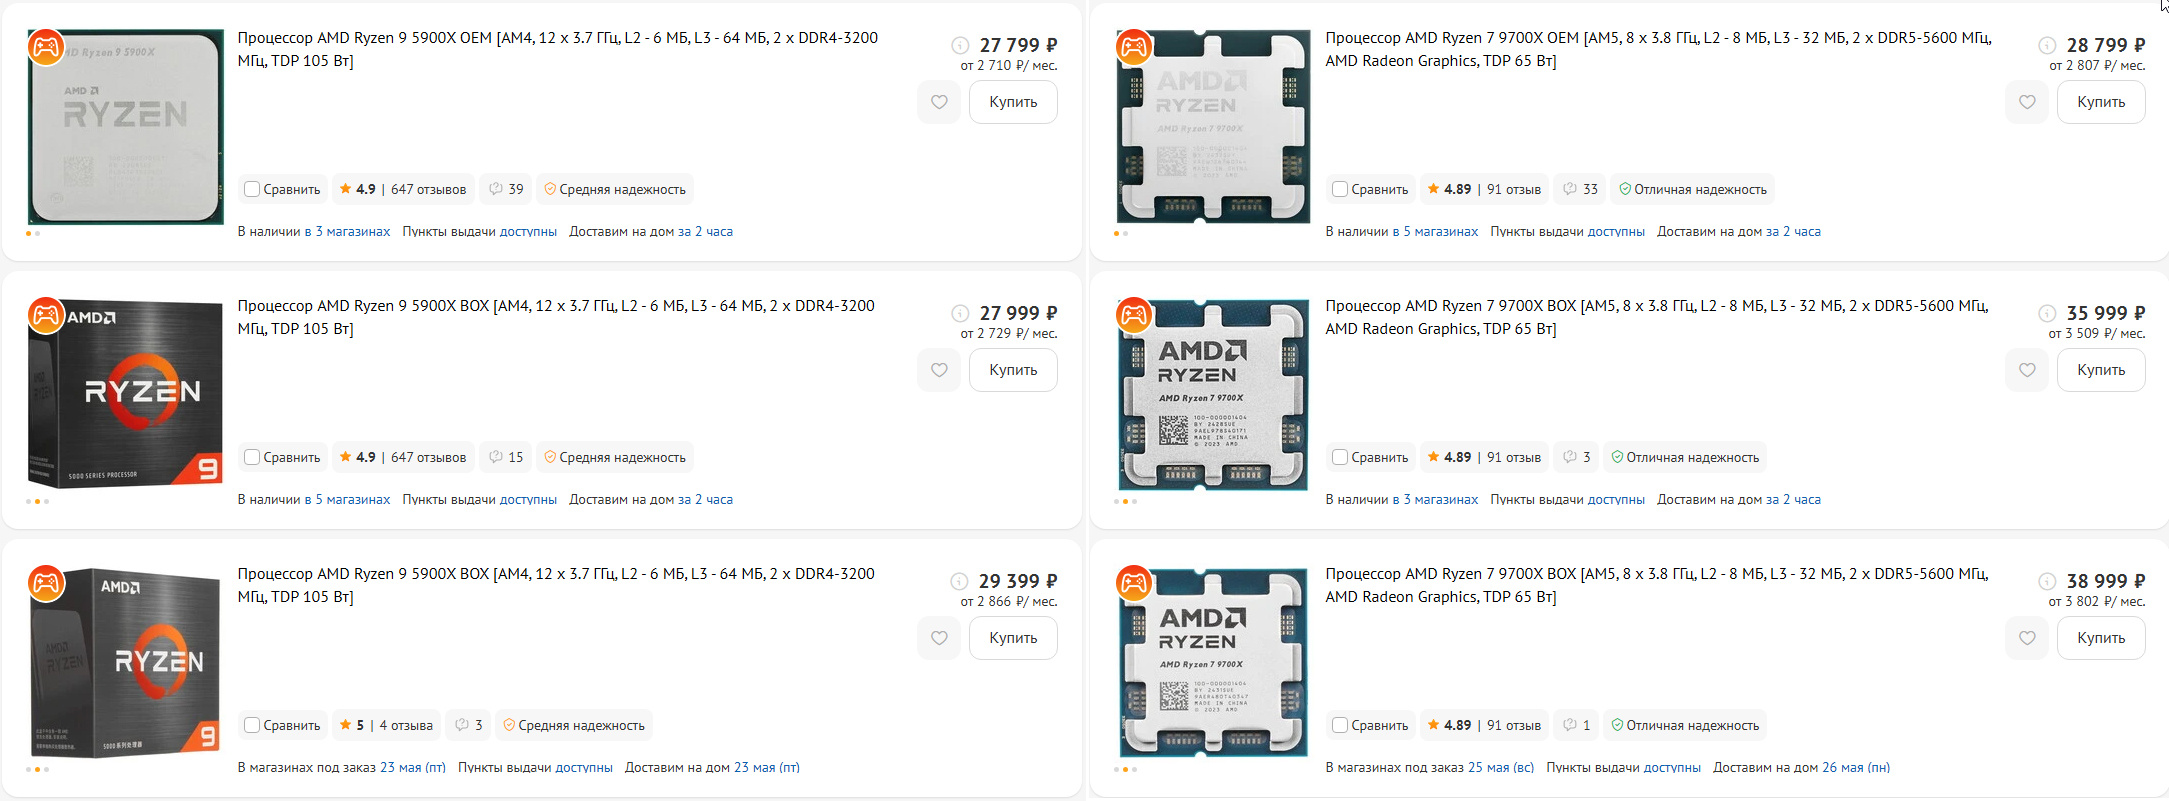Open comments bubble showing 33
Image resolution: width=2169 pixels, height=801 pixels.
[x=1581, y=189]
